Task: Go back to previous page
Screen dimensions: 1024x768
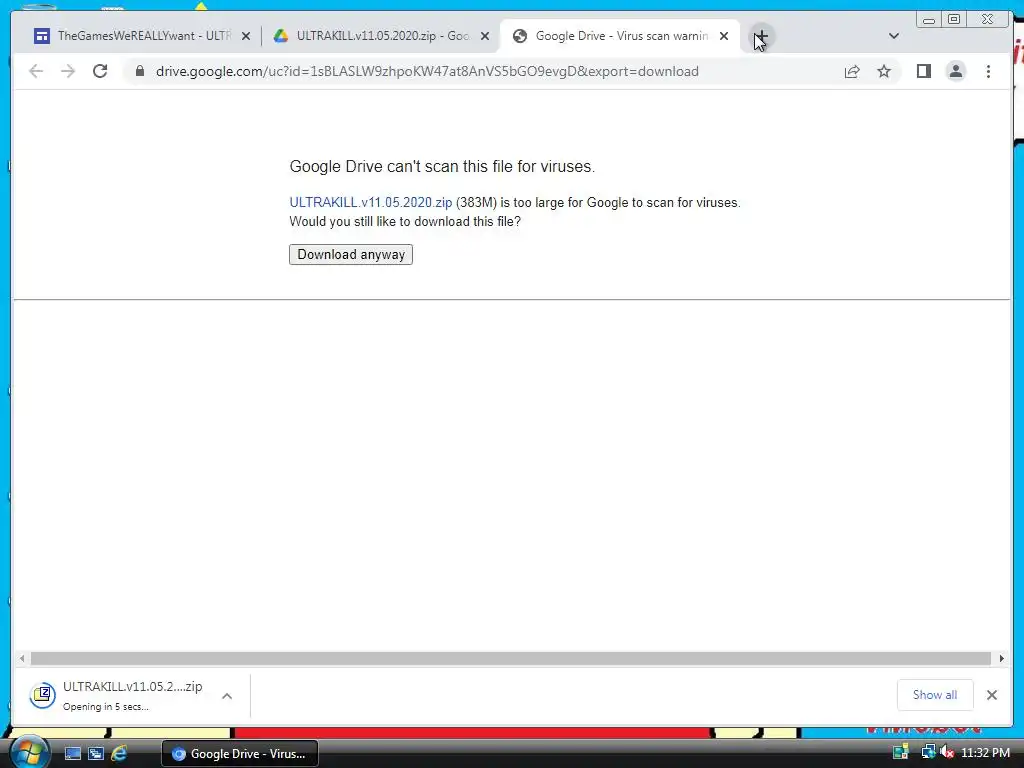Action: [36, 71]
